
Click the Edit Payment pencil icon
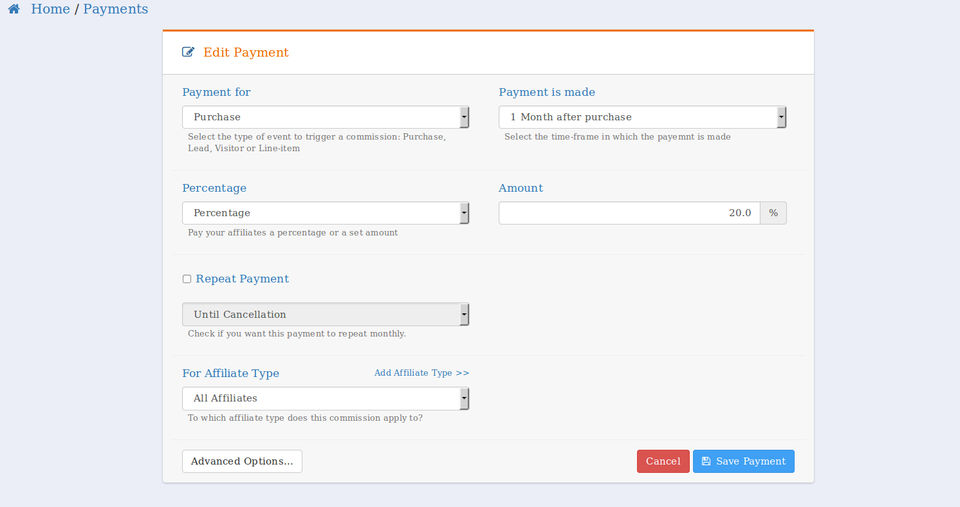[188, 52]
